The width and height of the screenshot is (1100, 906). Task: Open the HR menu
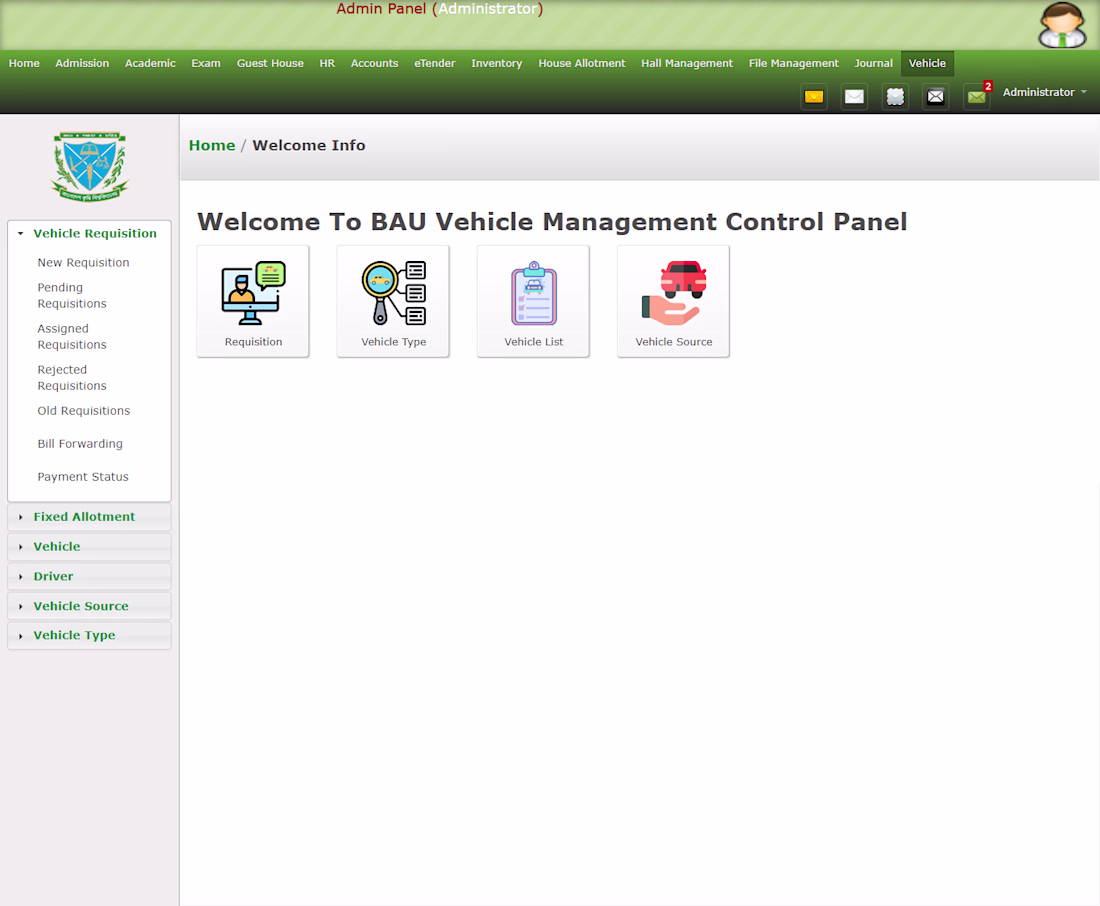pos(327,63)
